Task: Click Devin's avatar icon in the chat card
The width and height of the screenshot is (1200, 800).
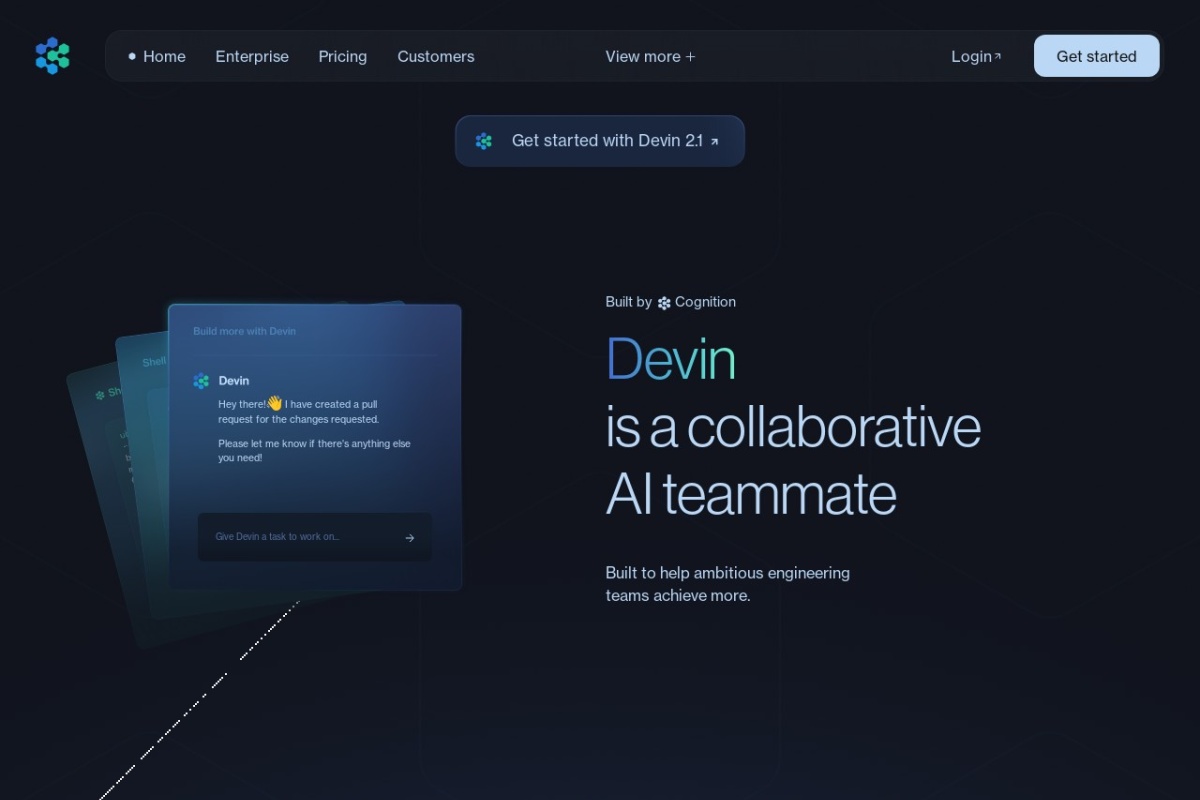Action: pos(201,381)
